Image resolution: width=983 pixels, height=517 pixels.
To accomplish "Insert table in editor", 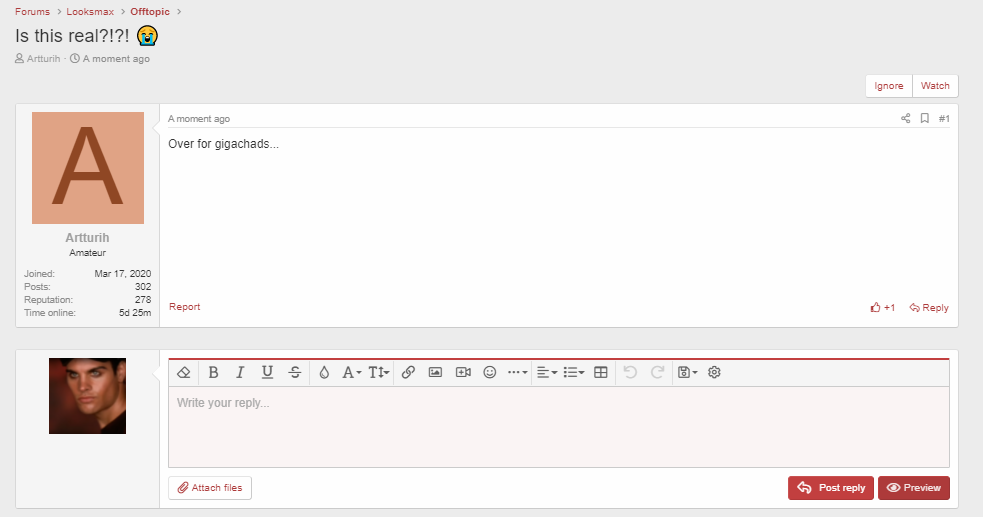I will tap(601, 372).
